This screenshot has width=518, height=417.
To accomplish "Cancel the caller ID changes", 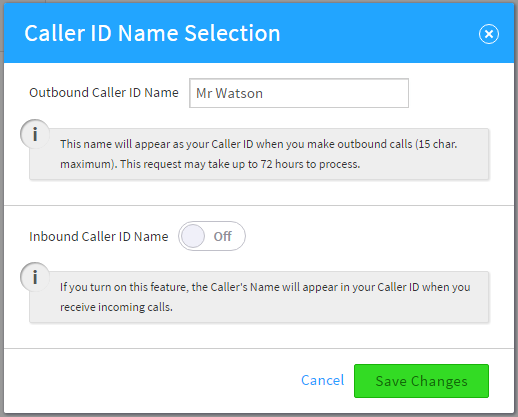I will coord(322,380).
